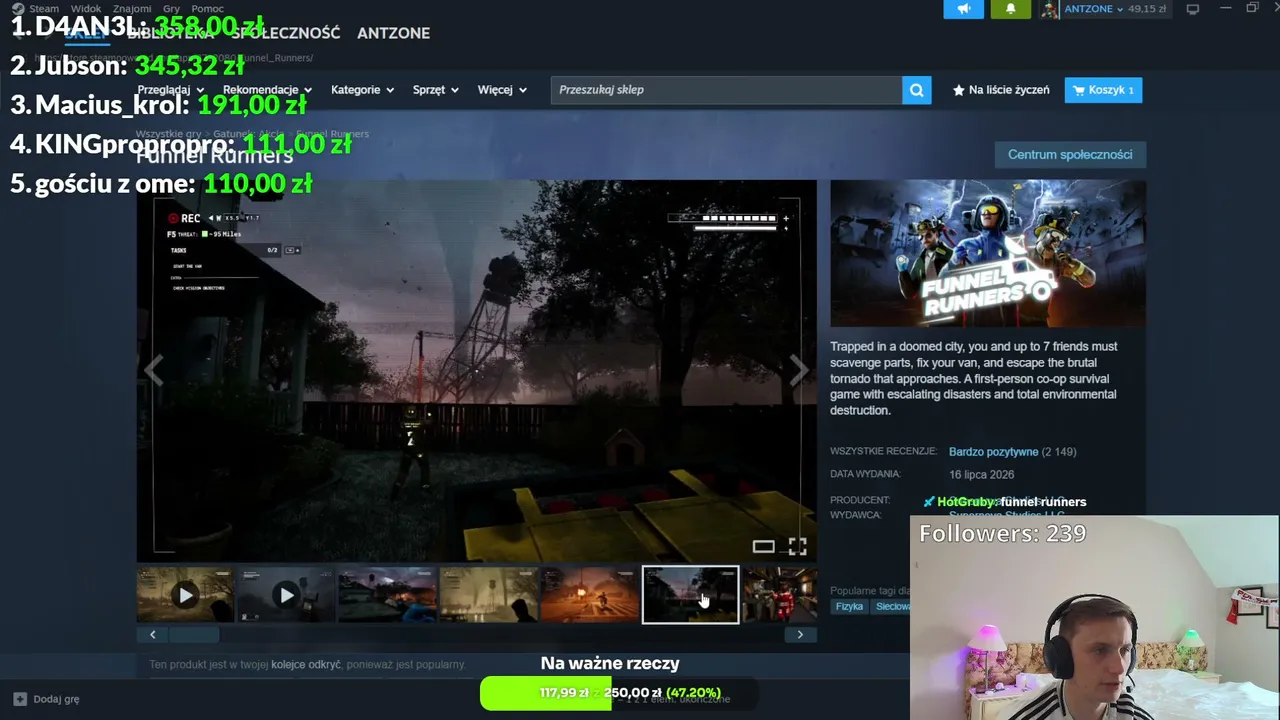Select the orange fire screenshot thumbnail
Viewport: 1280px width, 720px height.
coord(590,595)
